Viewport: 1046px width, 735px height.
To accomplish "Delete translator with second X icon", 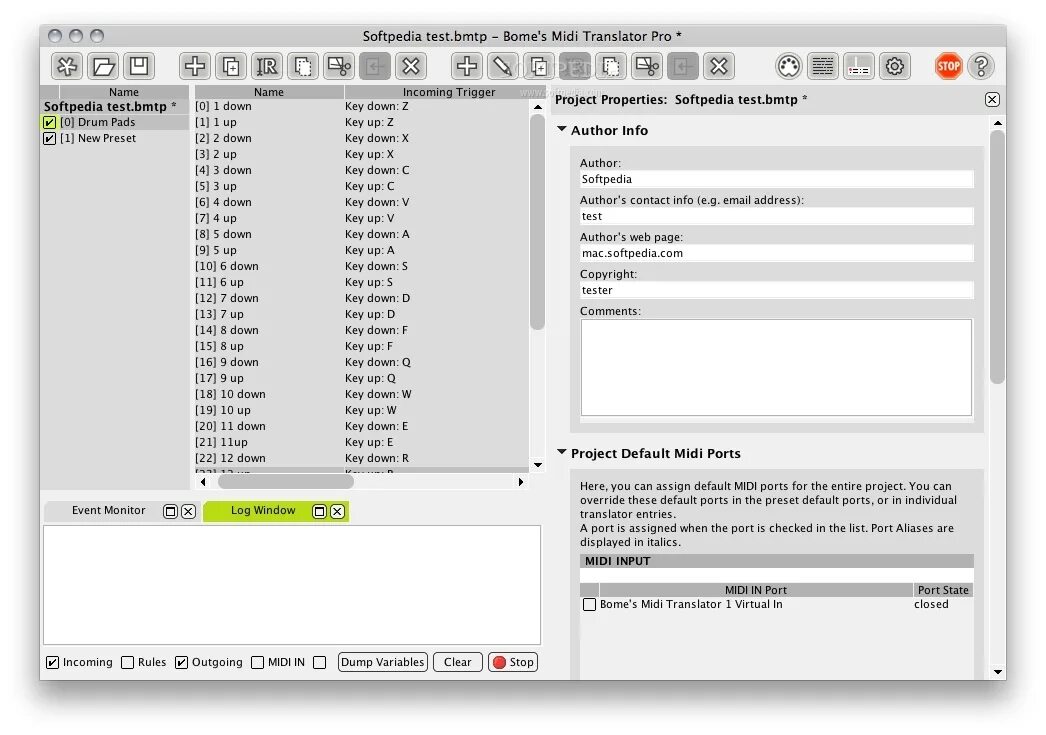I will pos(718,66).
